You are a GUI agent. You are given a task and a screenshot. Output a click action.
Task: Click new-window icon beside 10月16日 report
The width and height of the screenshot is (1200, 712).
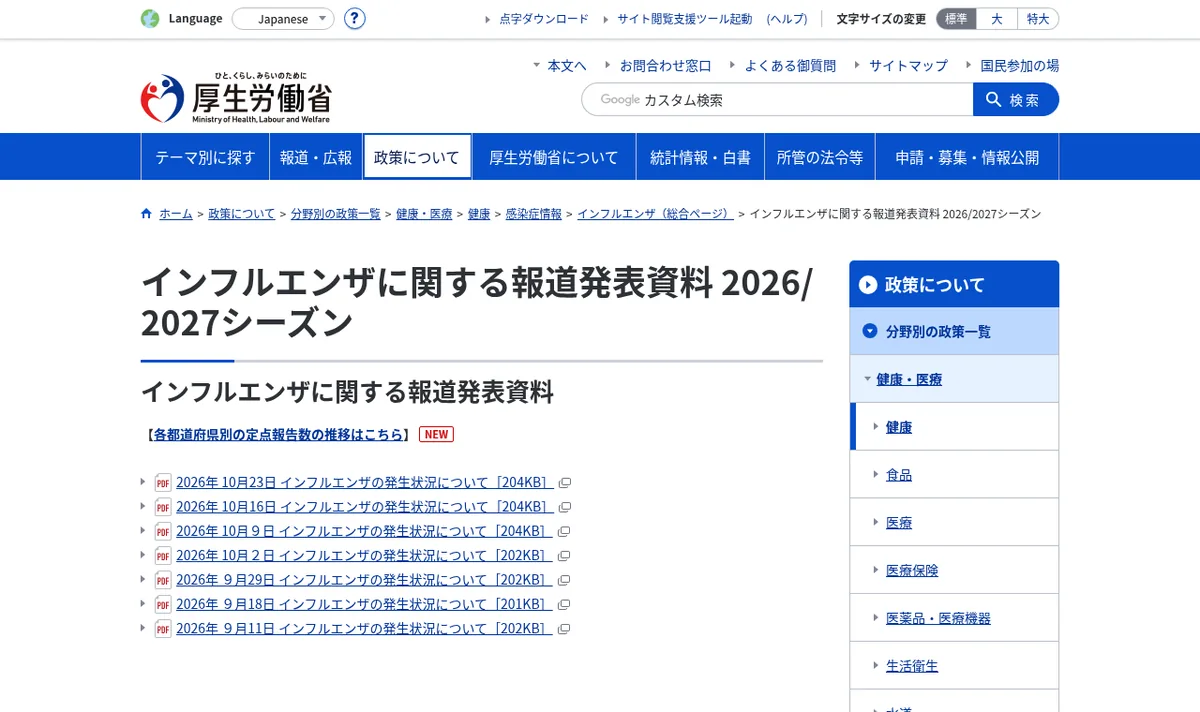tap(564, 507)
